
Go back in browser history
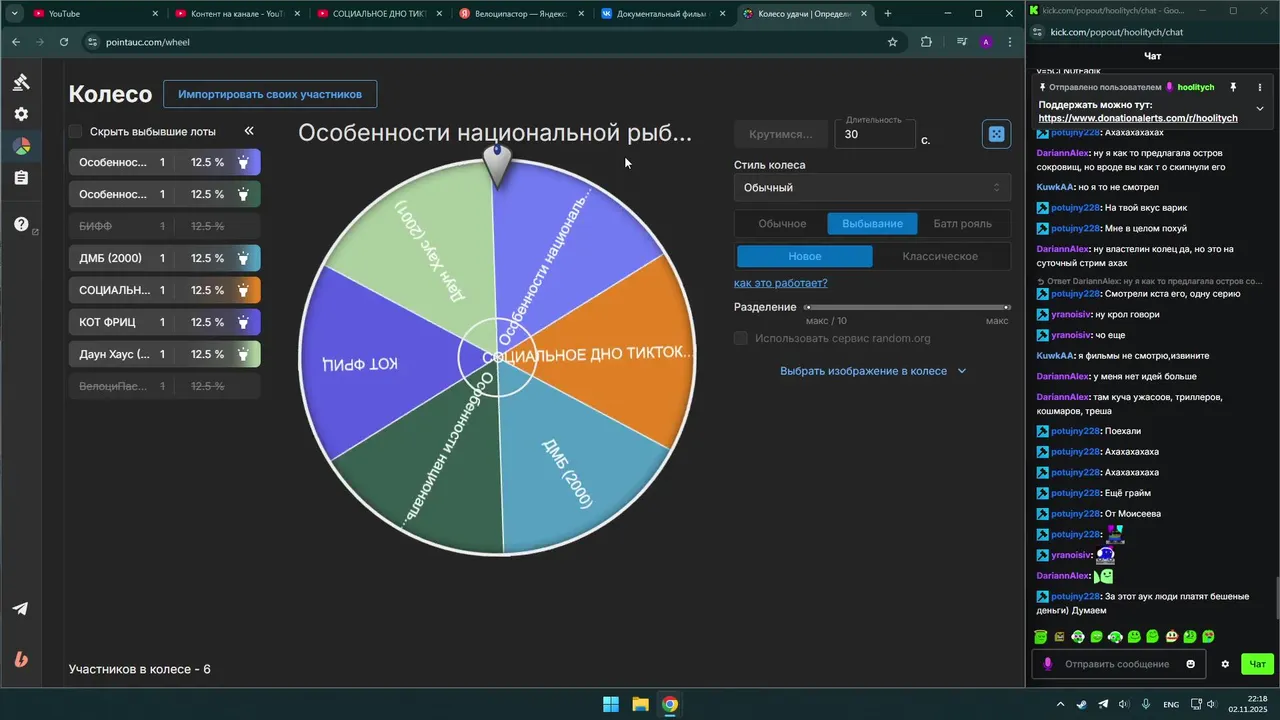(16, 42)
